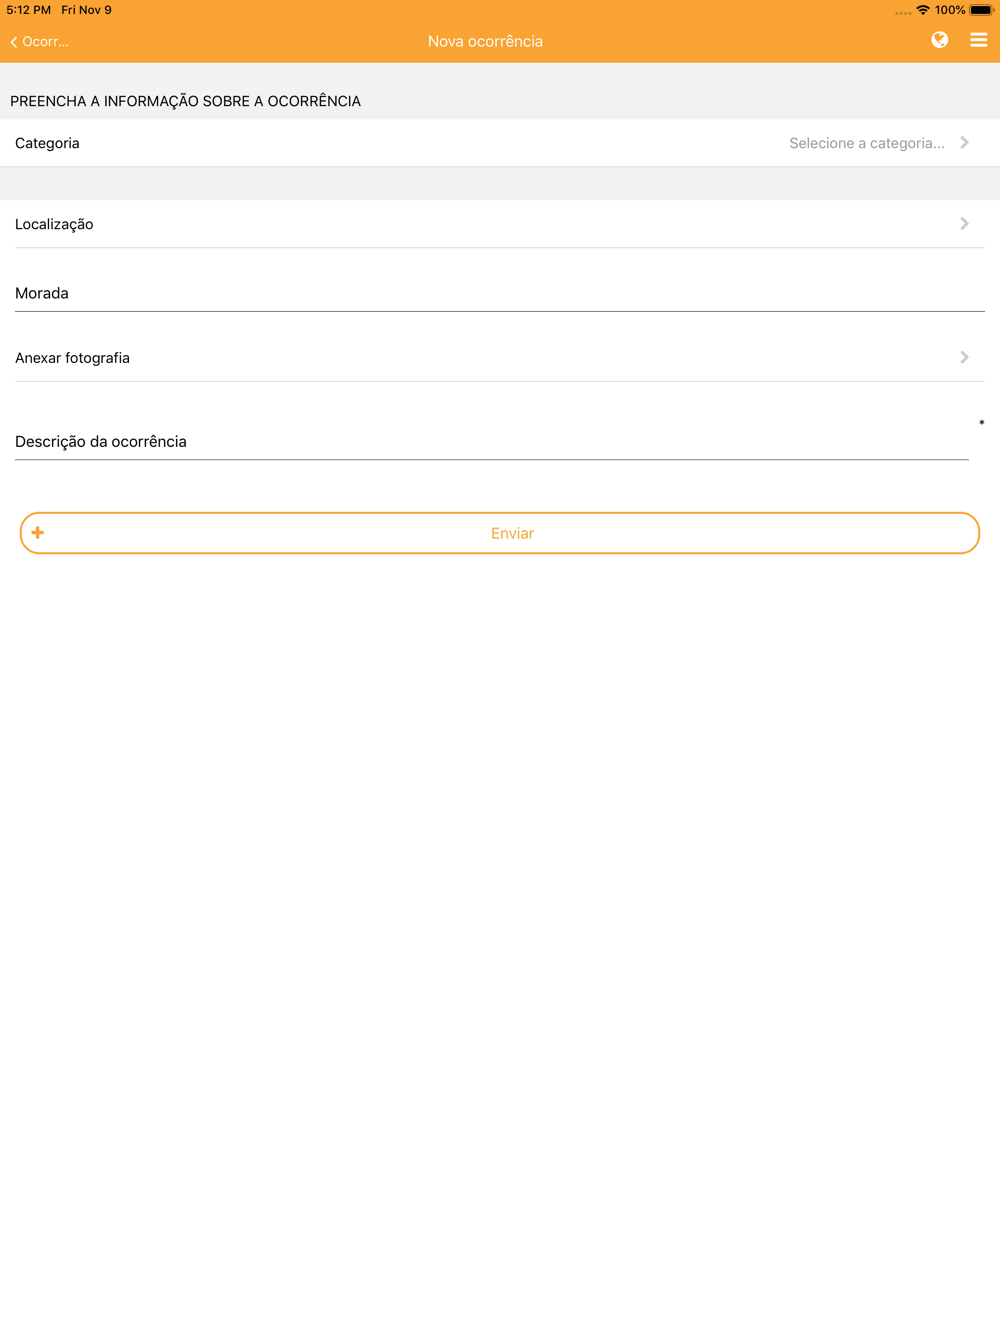The width and height of the screenshot is (1000, 1334).
Task: Open the hamburger menu
Action: coord(978,40)
